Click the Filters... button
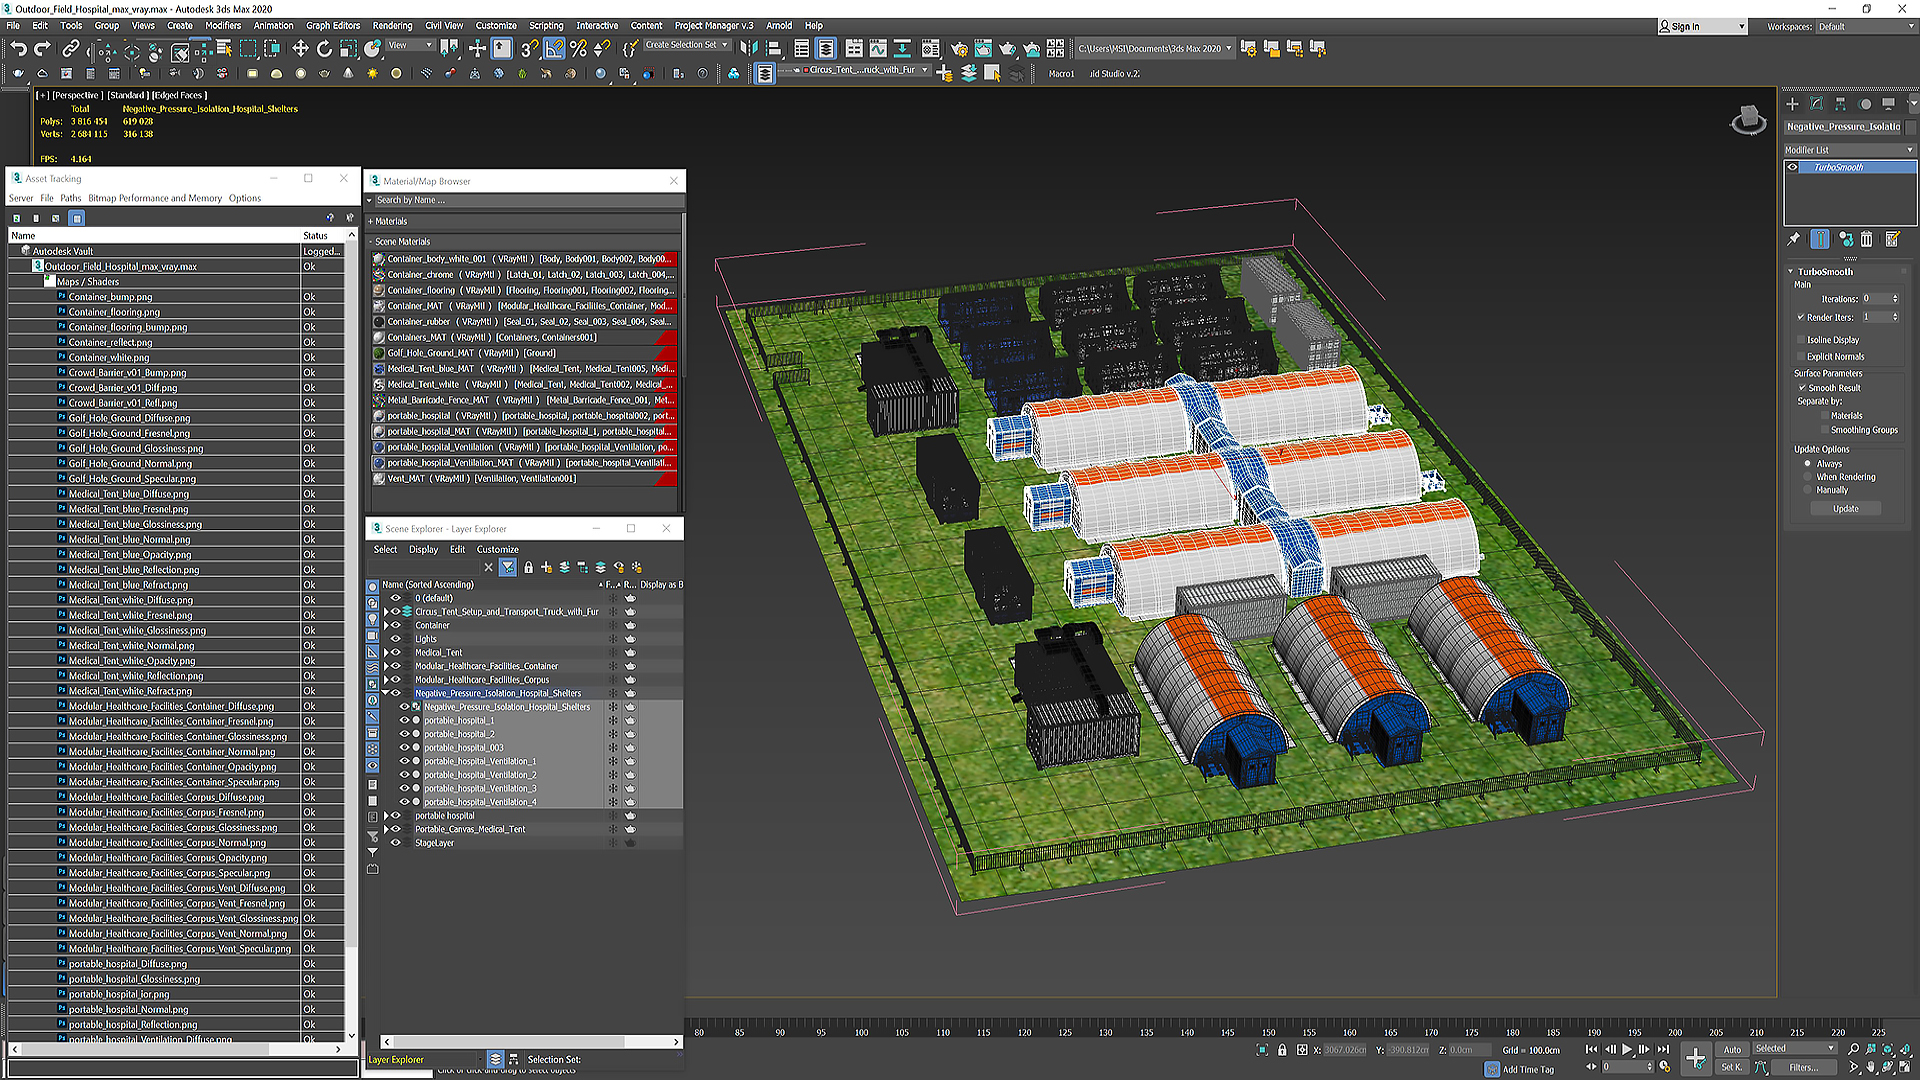 tap(1804, 1067)
